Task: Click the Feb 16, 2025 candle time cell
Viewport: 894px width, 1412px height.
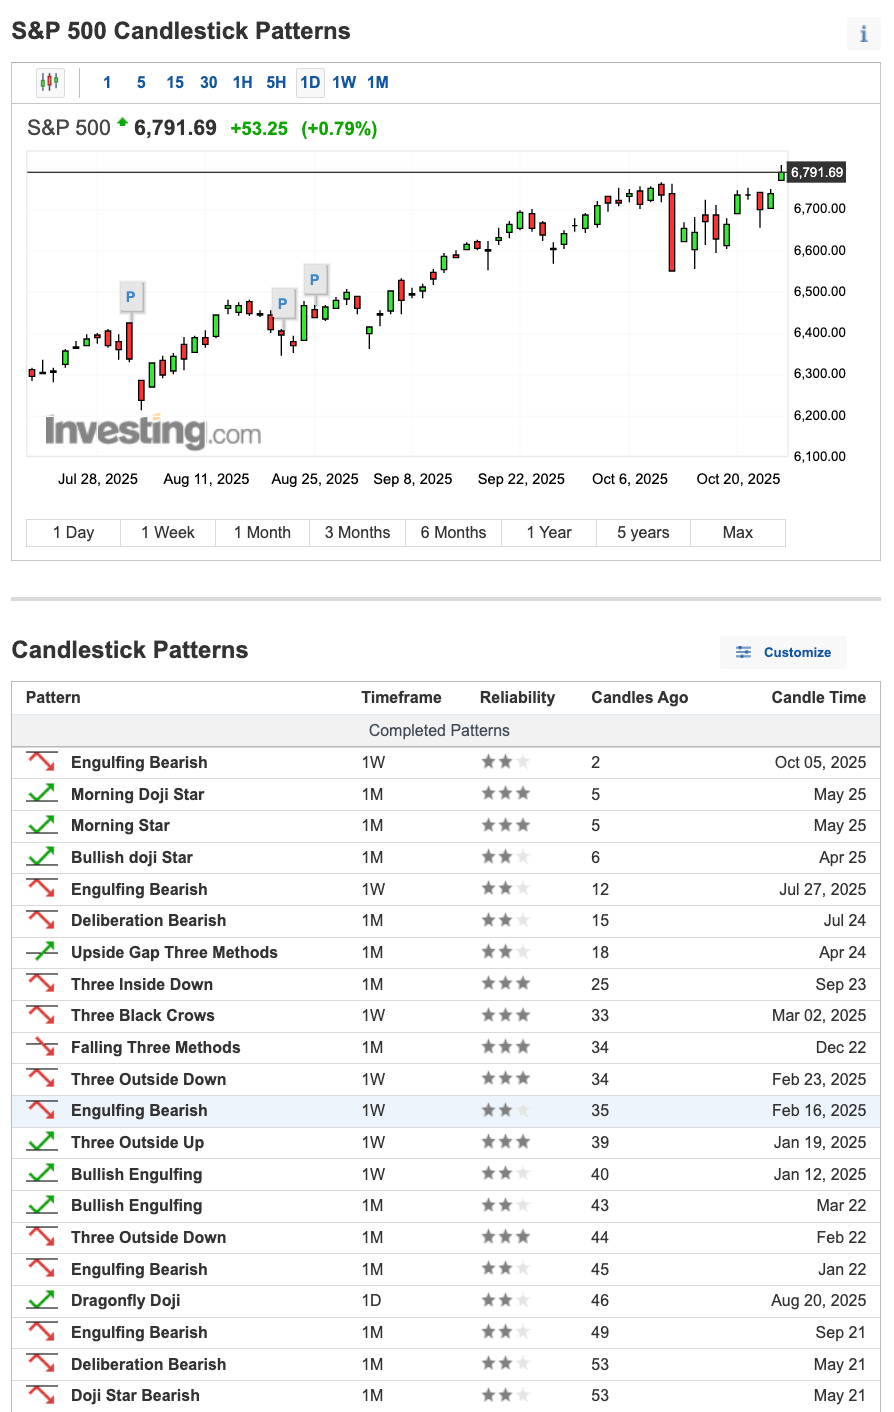Action: pyautogui.click(x=819, y=1110)
